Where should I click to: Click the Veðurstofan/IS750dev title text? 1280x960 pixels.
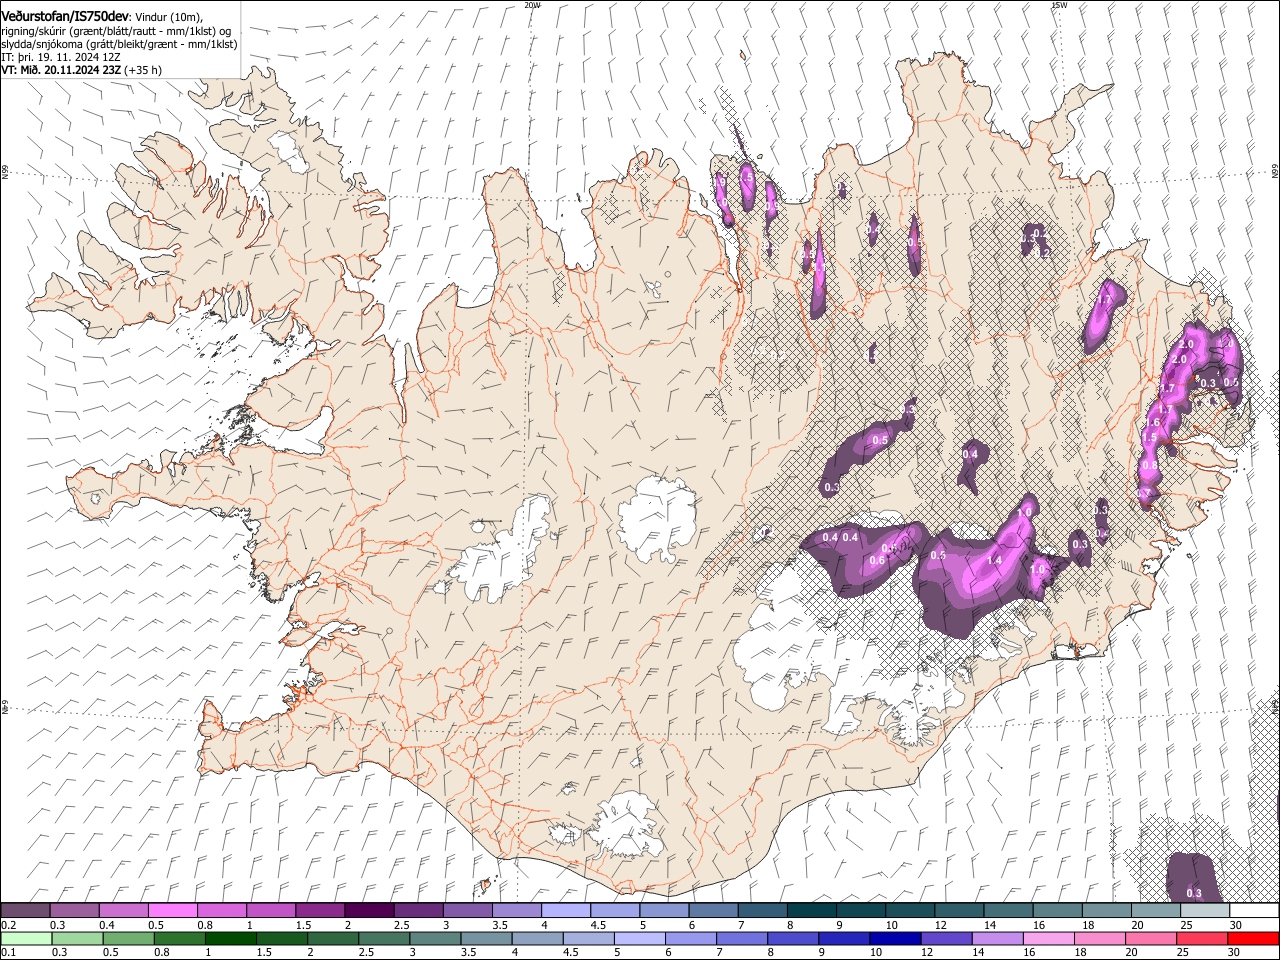coord(65,16)
